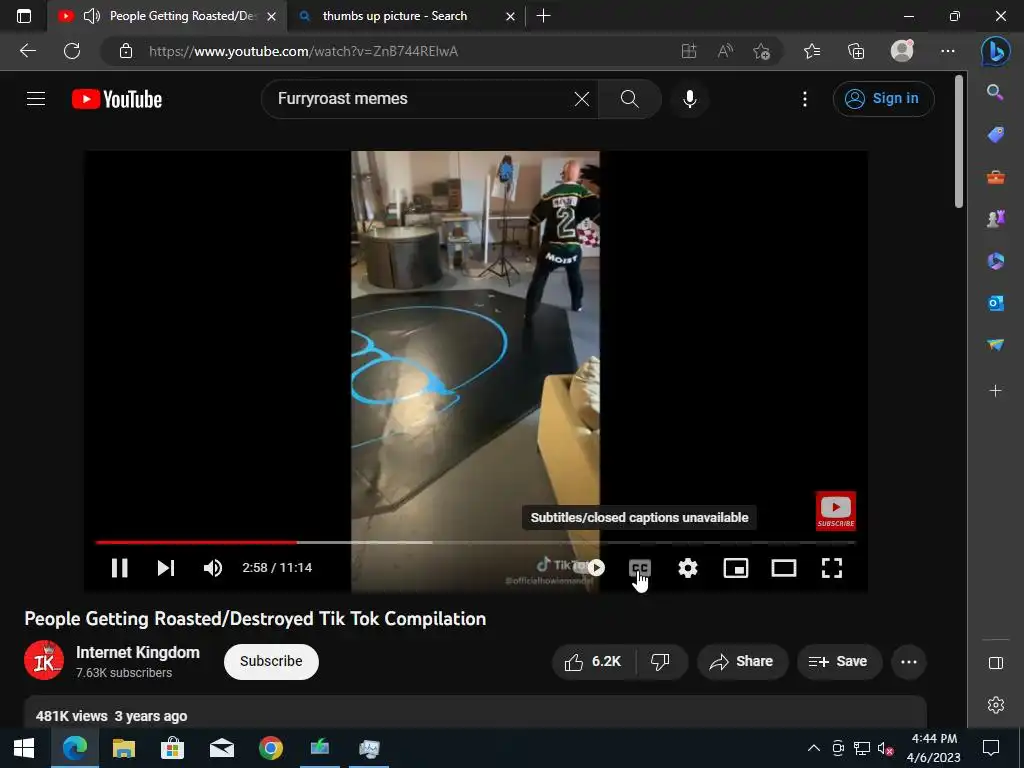Image resolution: width=1024 pixels, height=768 pixels.
Task: Share this video
Action: 742,662
